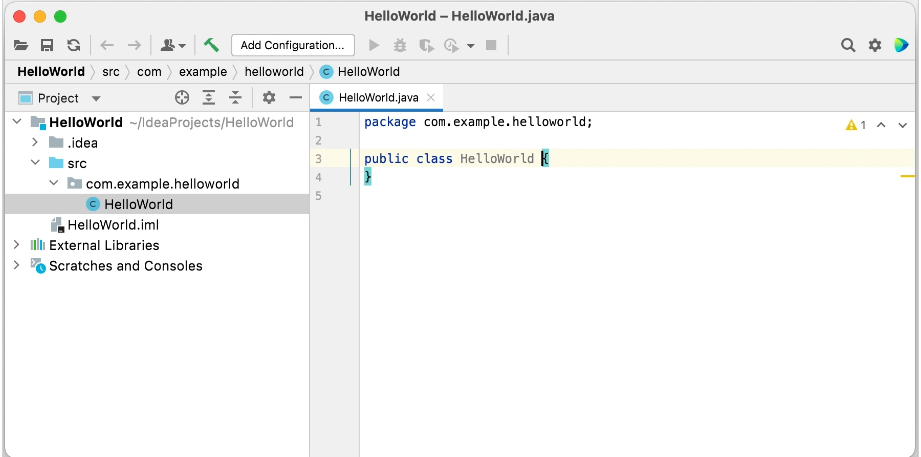Viewport: 921px width, 457px height.
Task: Click Collapse All icon in Project panel
Action: pos(235,98)
